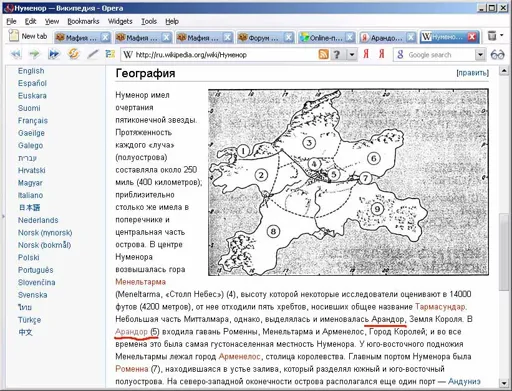
Task: Toggle the side panel edge handle
Action: point(3,217)
